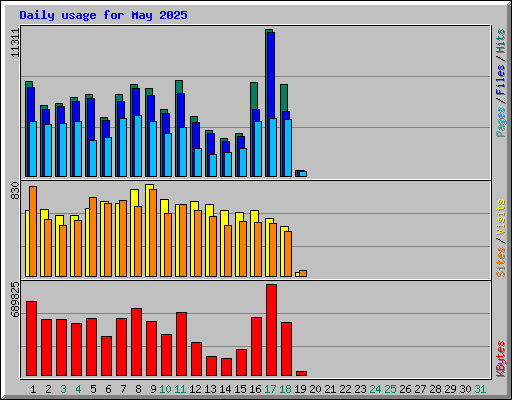Select the blue files bar for day 11
This screenshot has width=512, height=400.
(181, 110)
